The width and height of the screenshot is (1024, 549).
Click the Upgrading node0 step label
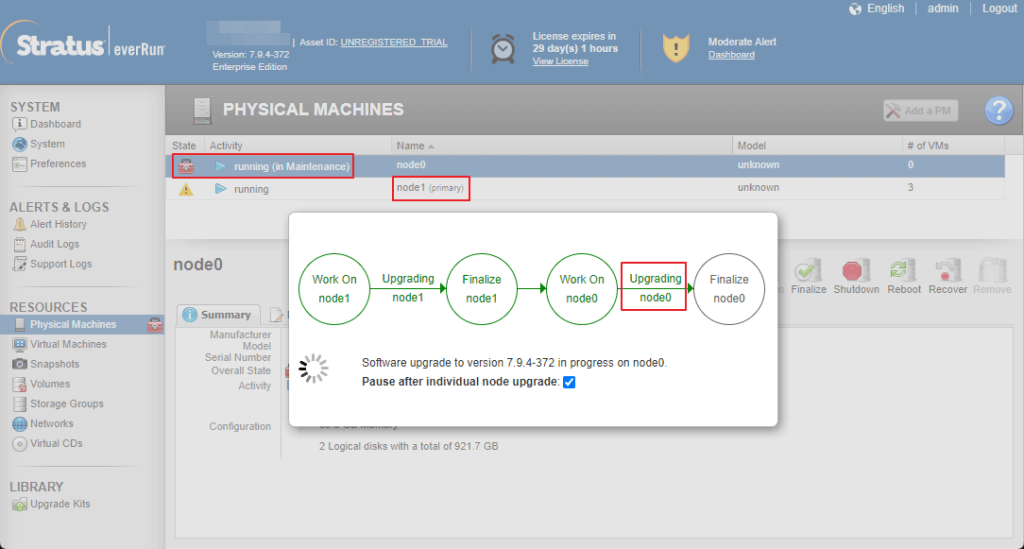(x=655, y=288)
